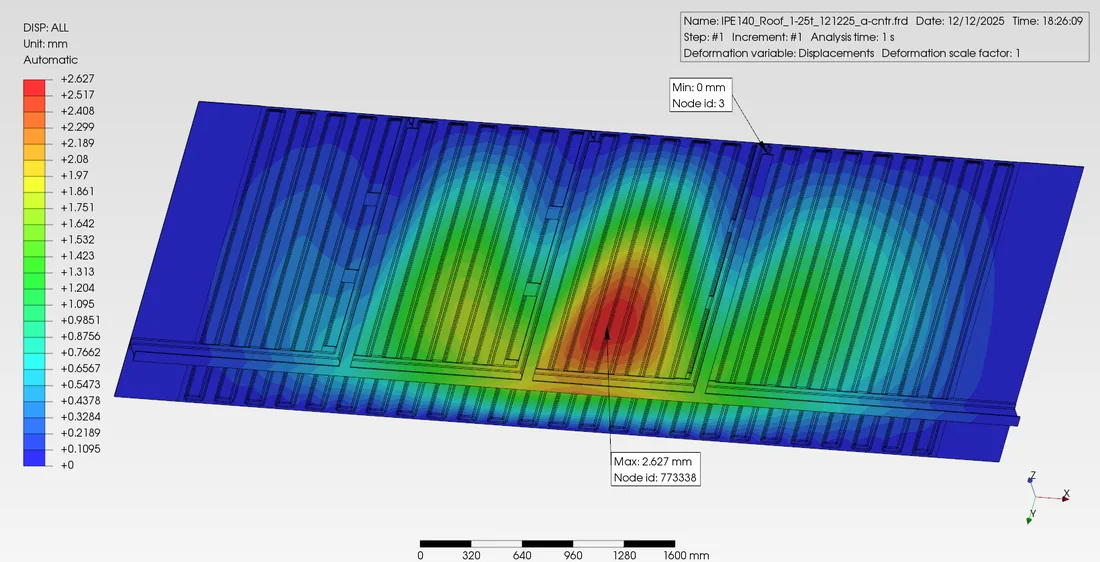The height and width of the screenshot is (562, 1100).
Task: Select legend value +2.08
Action: click(x=74, y=159)
